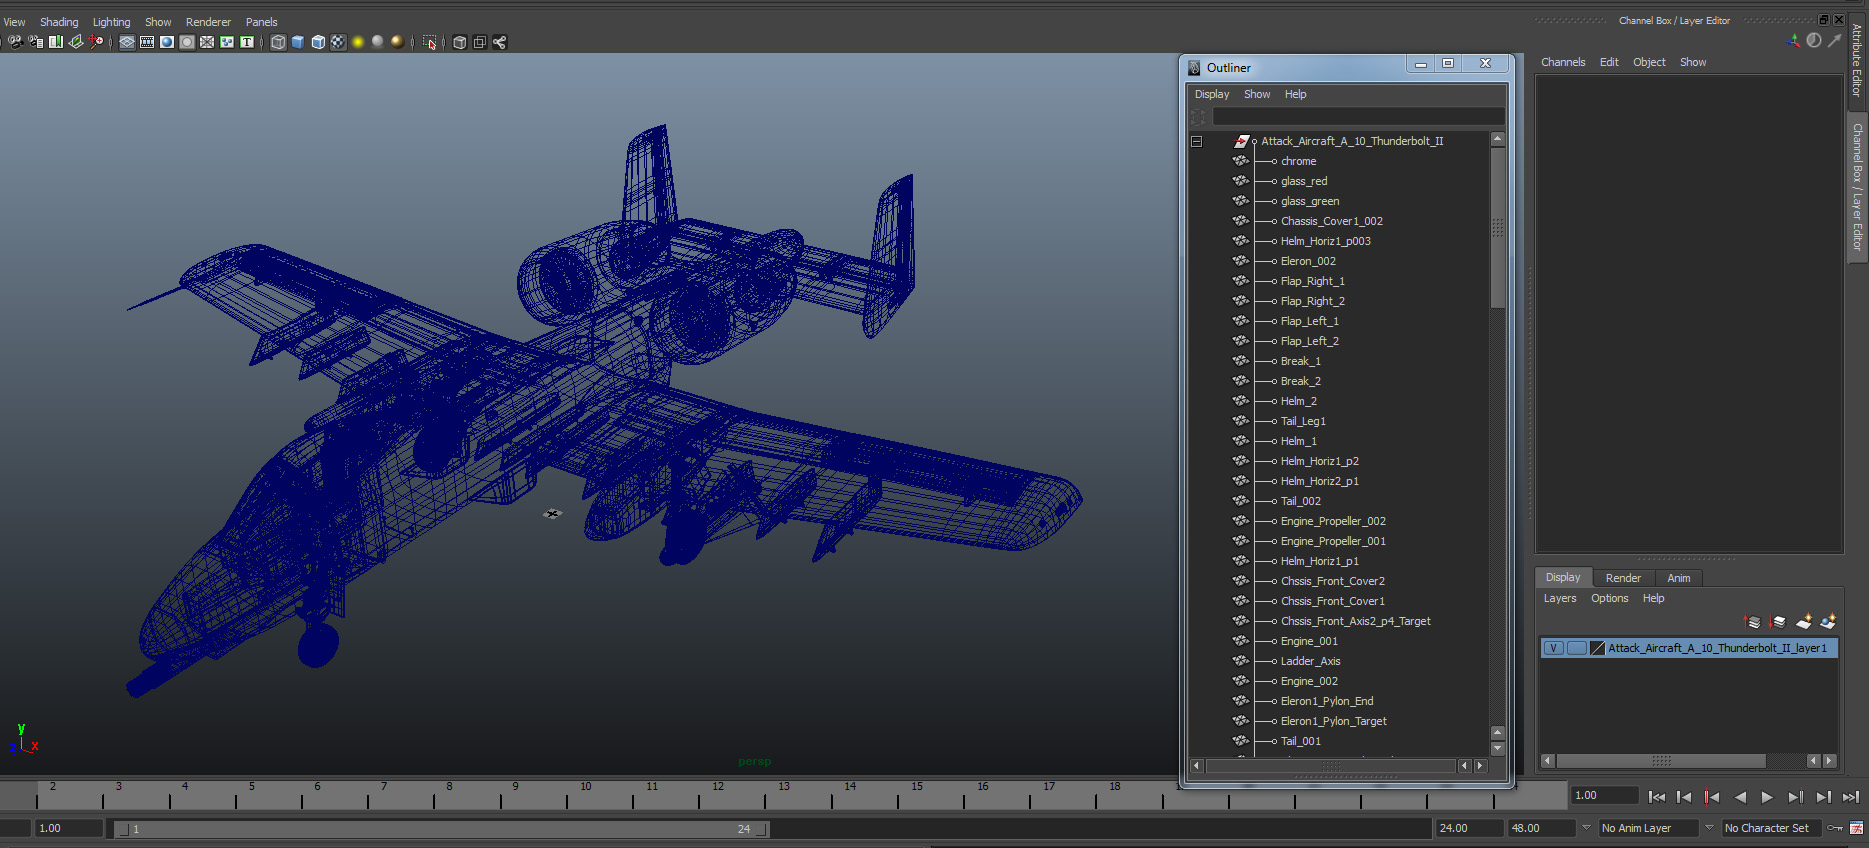1869x848 pixels.
Task: Go to start of playback range
Action: pyautogui.click(x=1656, y=797)
